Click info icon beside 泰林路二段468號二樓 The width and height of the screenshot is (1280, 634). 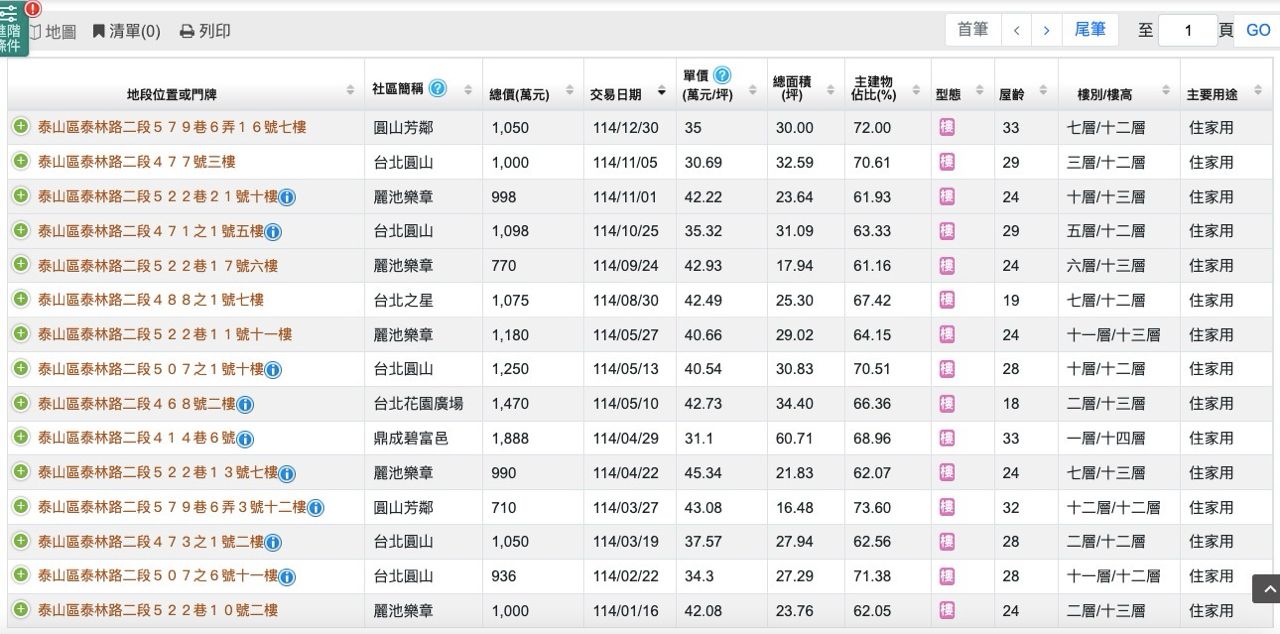pos(245,404)
